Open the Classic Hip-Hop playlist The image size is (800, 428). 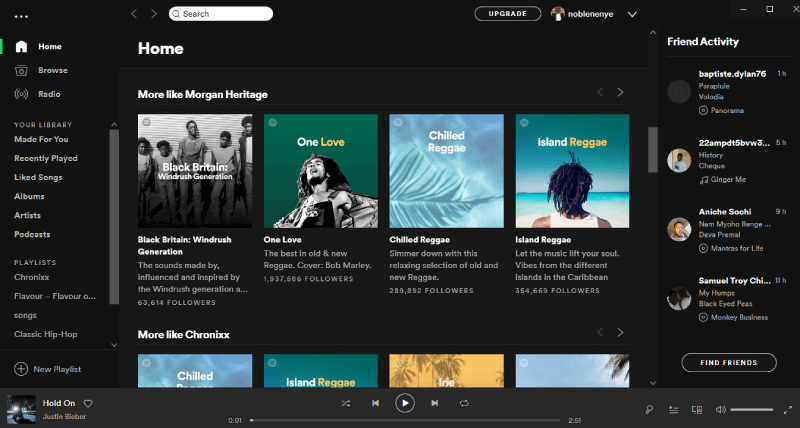45,334
